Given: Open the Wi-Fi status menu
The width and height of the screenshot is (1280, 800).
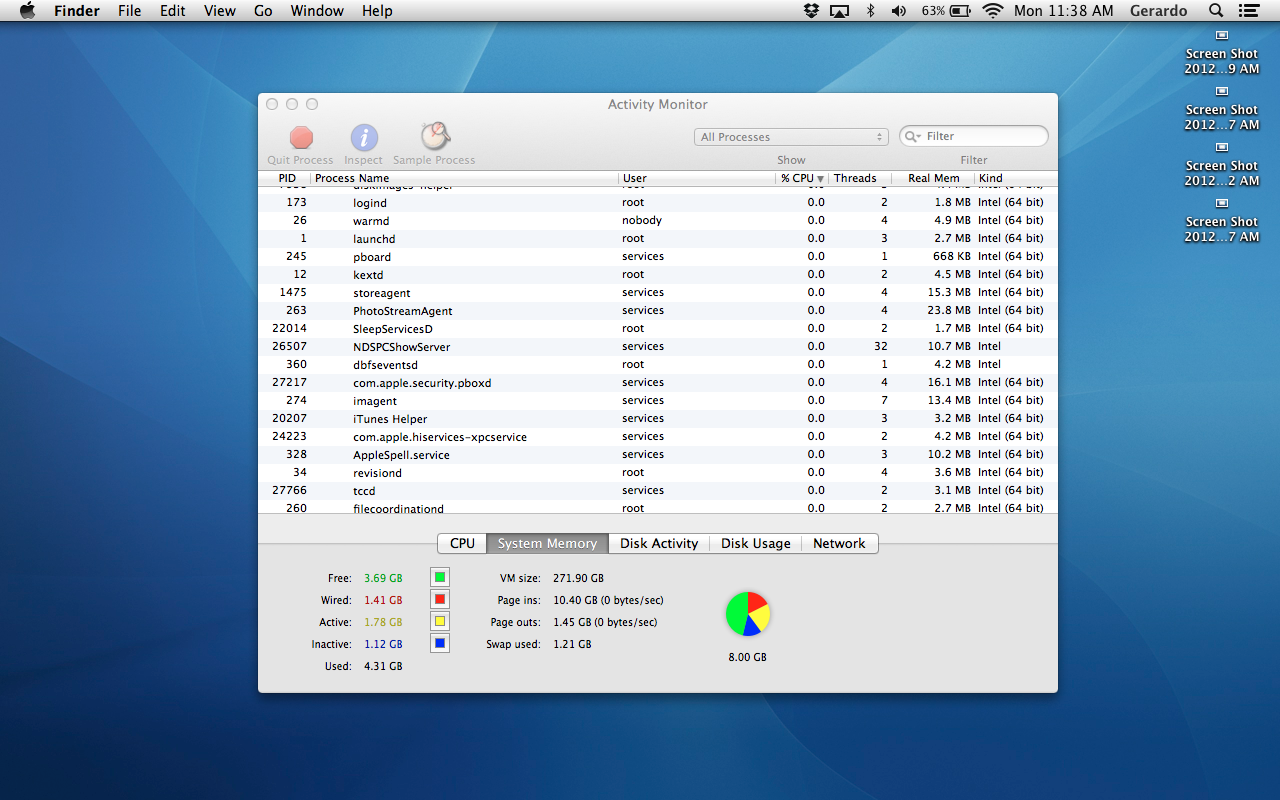Looking at the screenshot, I should point(992,11).
